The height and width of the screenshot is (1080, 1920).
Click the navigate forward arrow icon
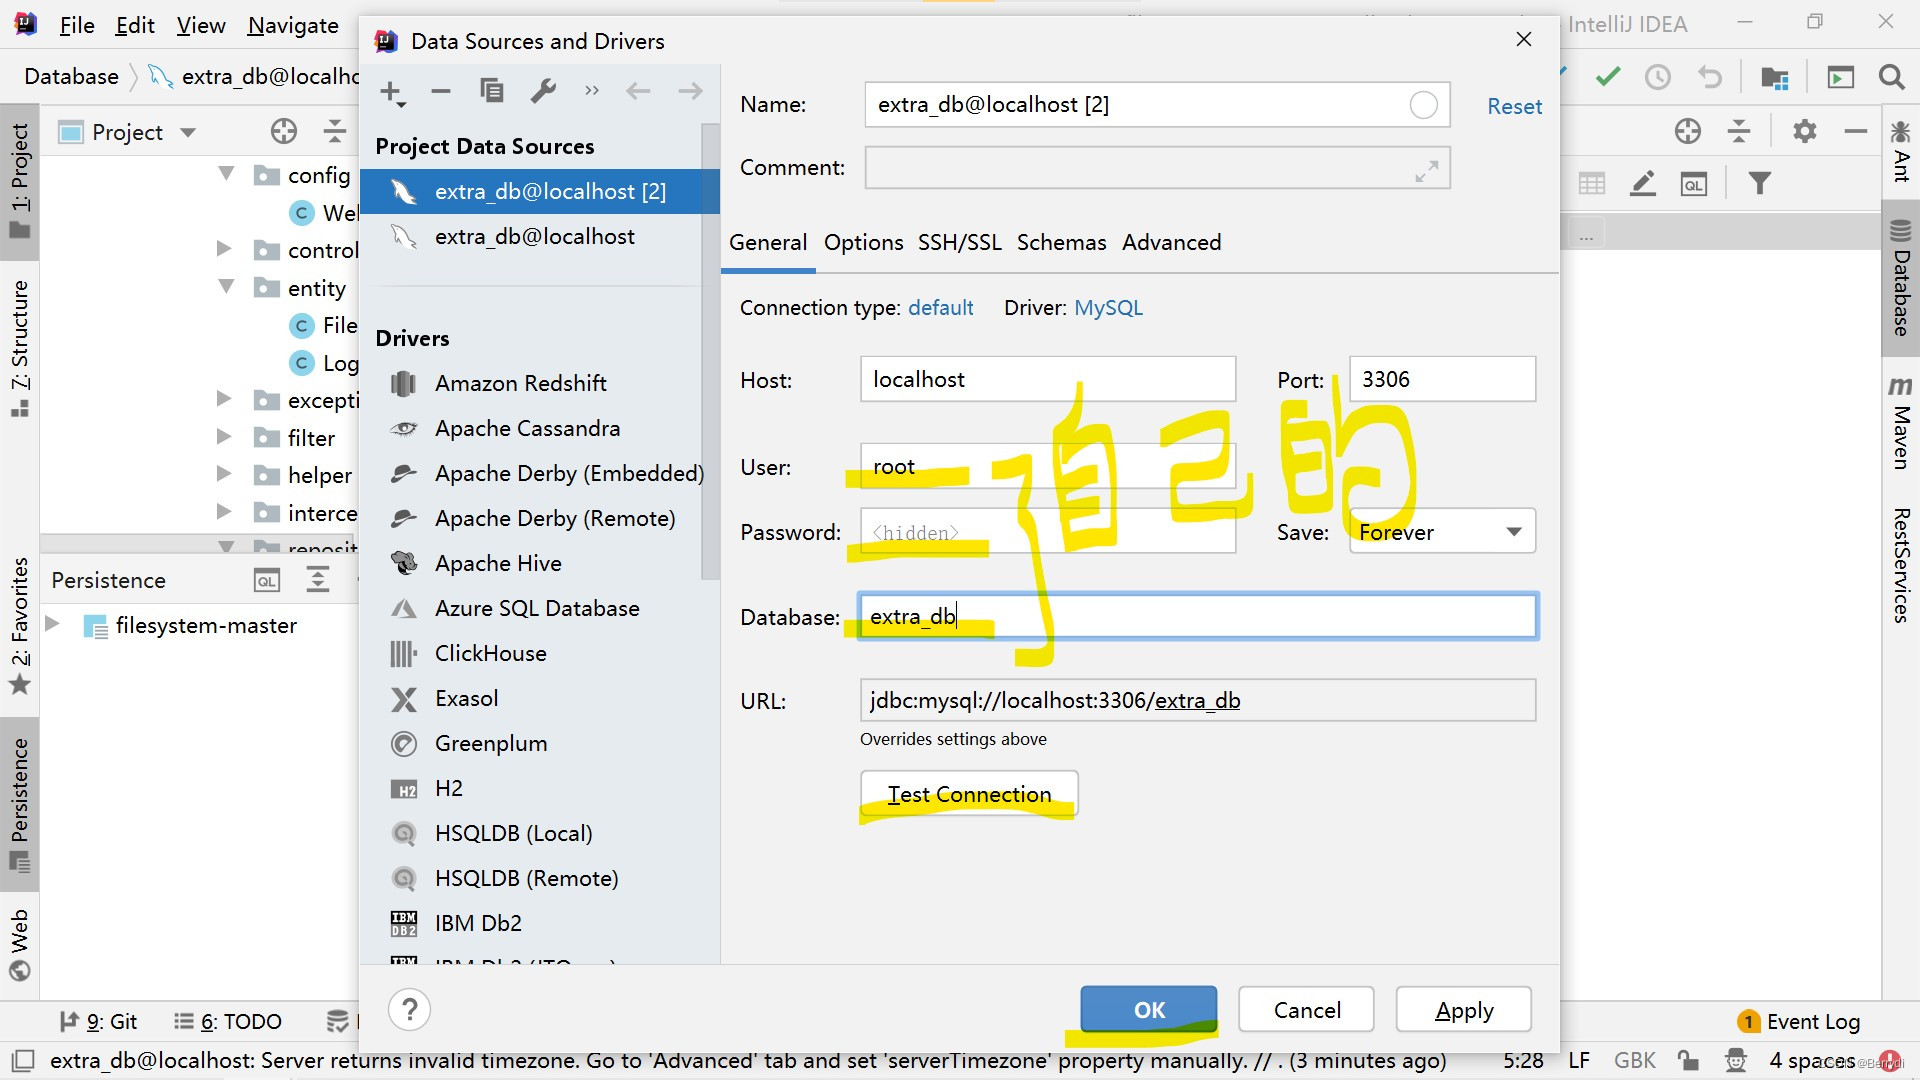[x=690, y=90]
